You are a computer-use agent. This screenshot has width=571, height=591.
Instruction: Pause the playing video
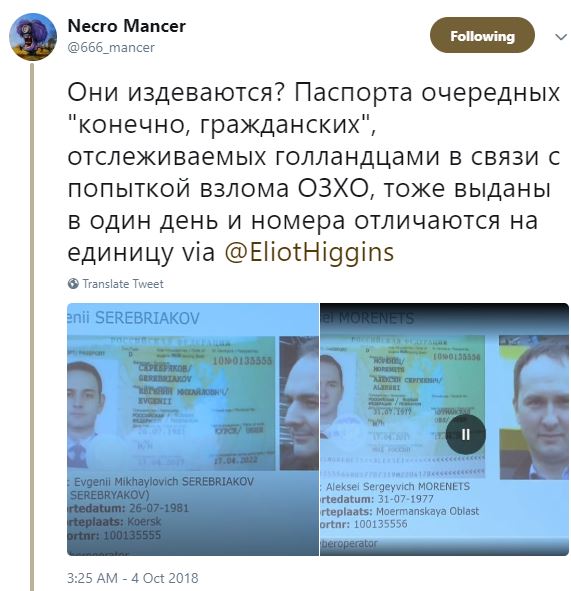[x=465, y=435]
